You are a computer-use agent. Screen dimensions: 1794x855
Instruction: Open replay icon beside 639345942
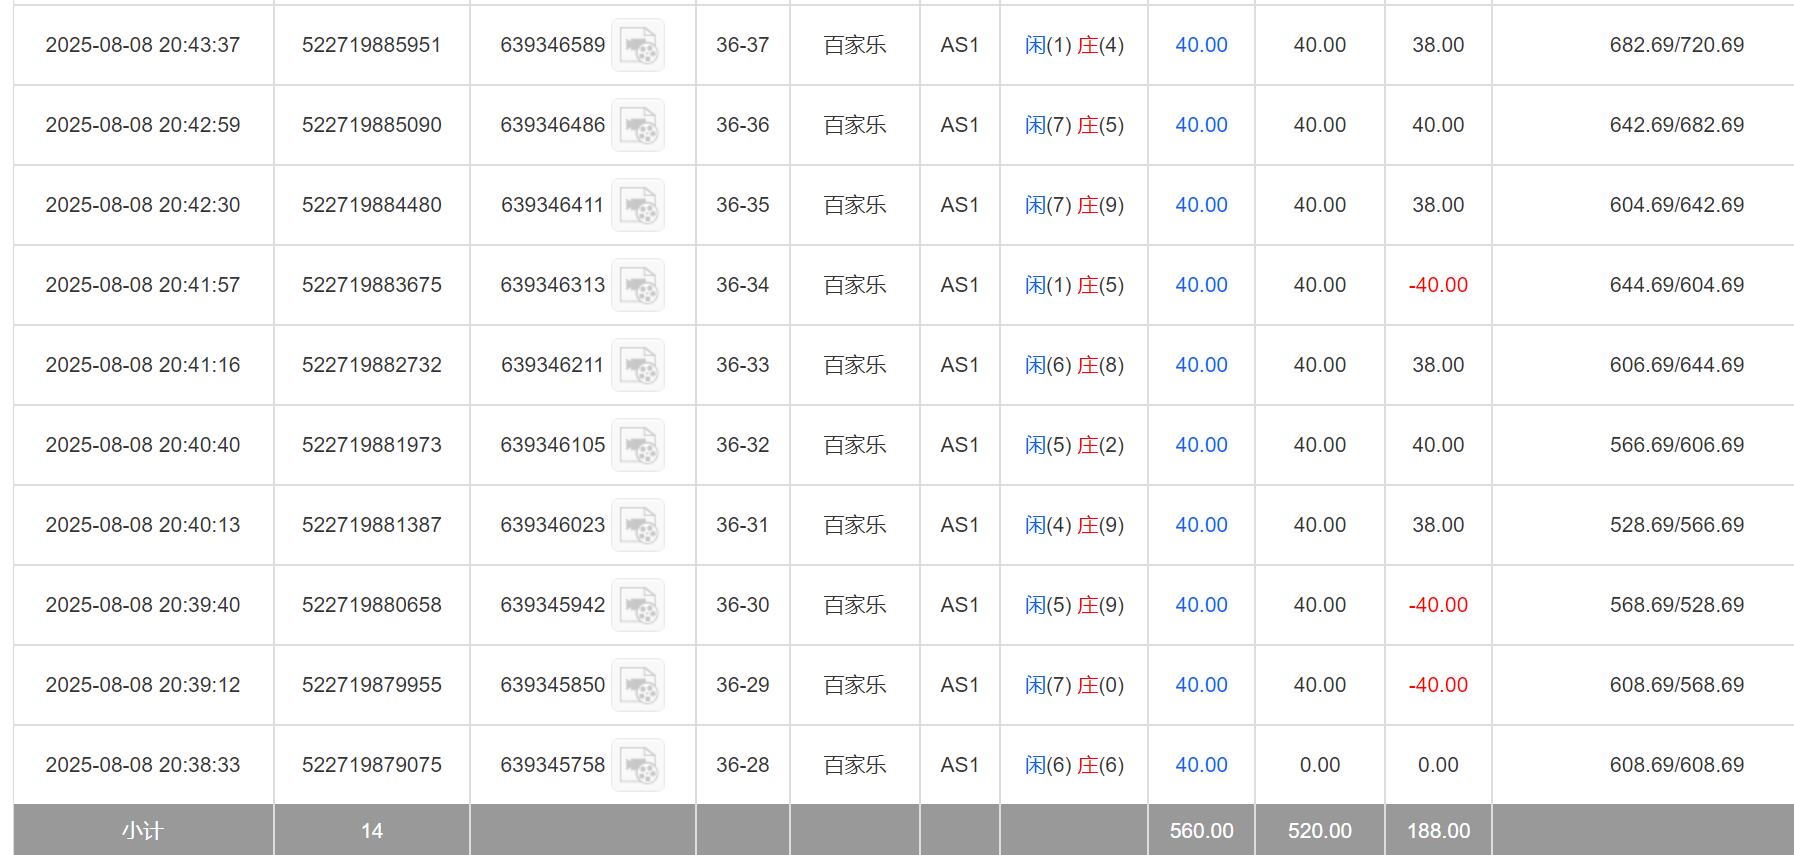[638, 605]
